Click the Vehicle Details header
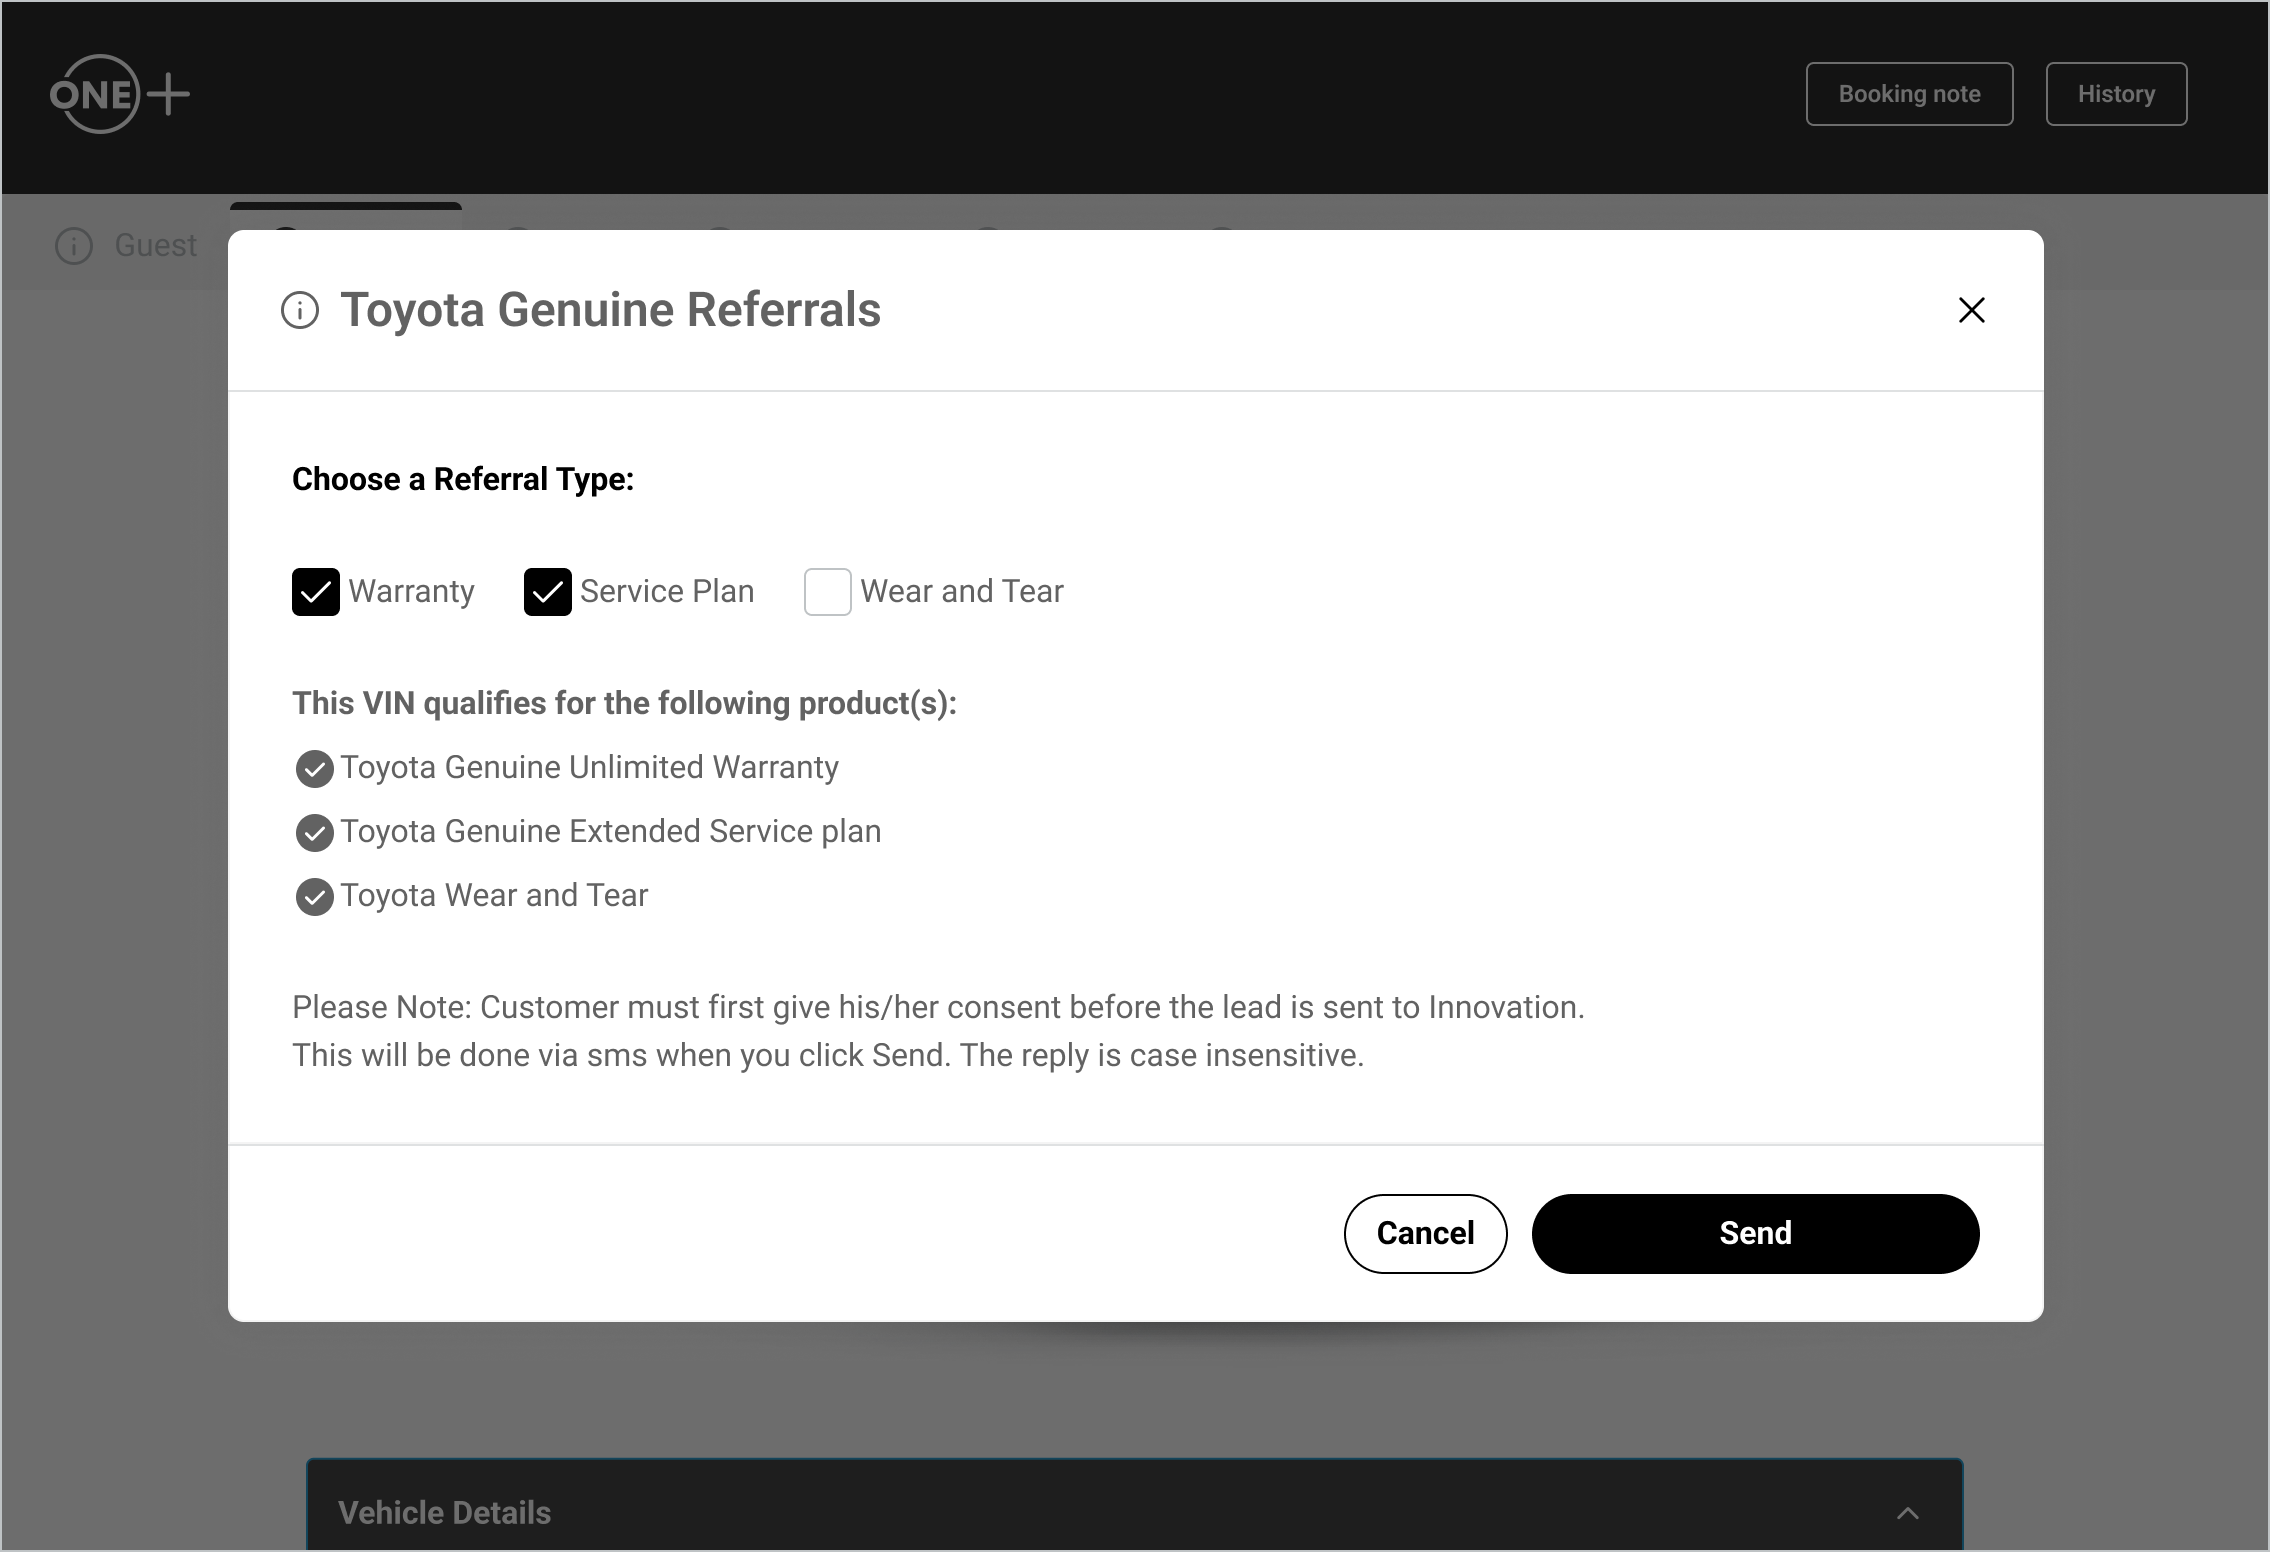This screenshot has height=1552, width=2270. (444, 1513)
